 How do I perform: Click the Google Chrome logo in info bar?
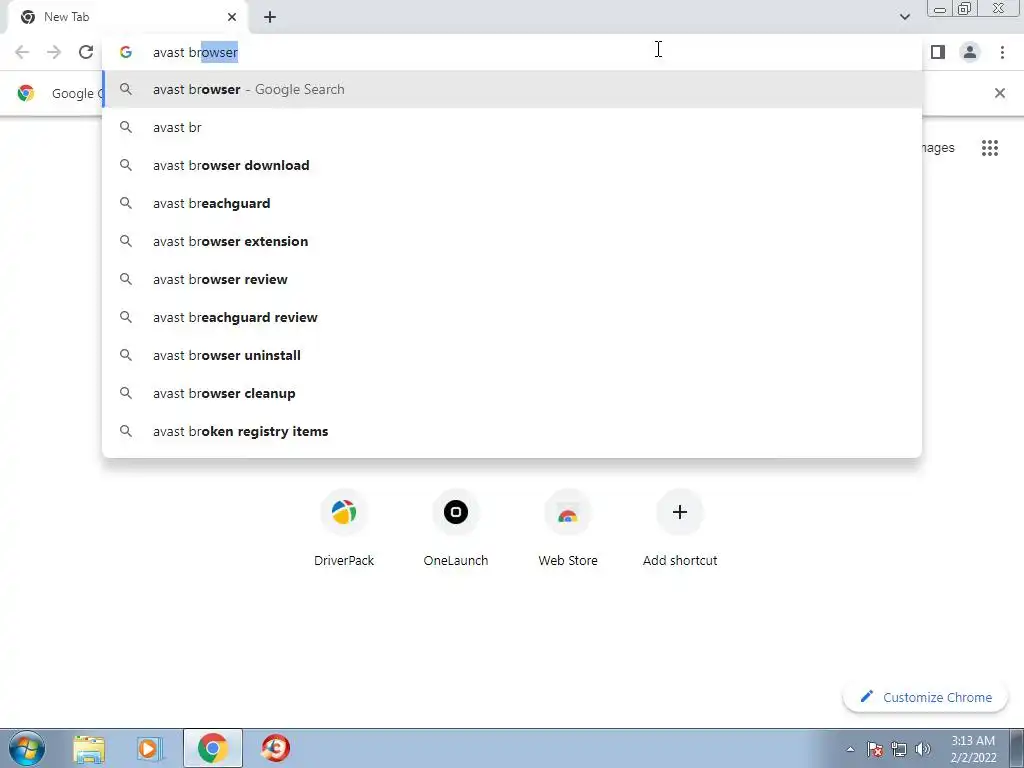26,93
